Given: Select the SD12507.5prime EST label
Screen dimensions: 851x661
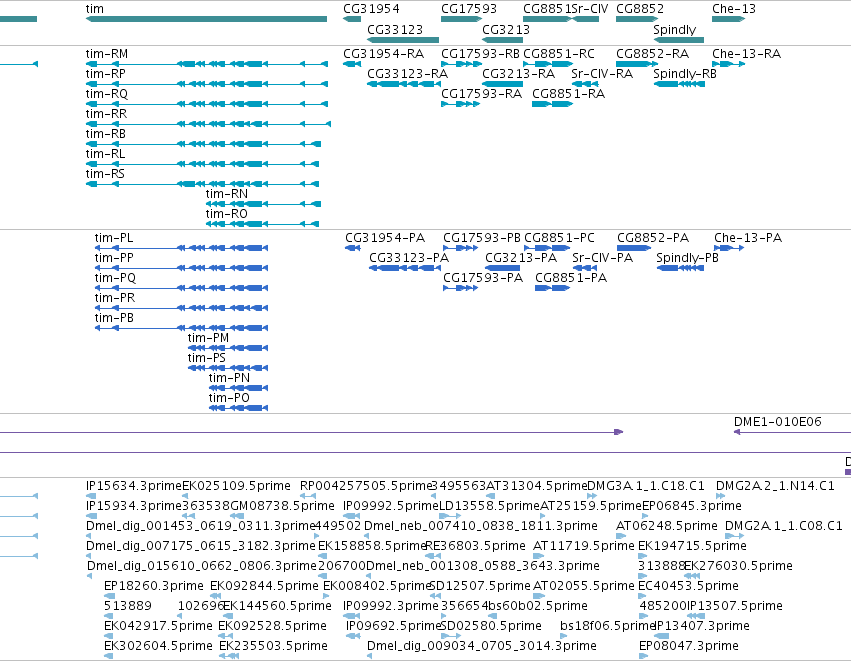Looking at the screenshot, I should pos(480,586).
